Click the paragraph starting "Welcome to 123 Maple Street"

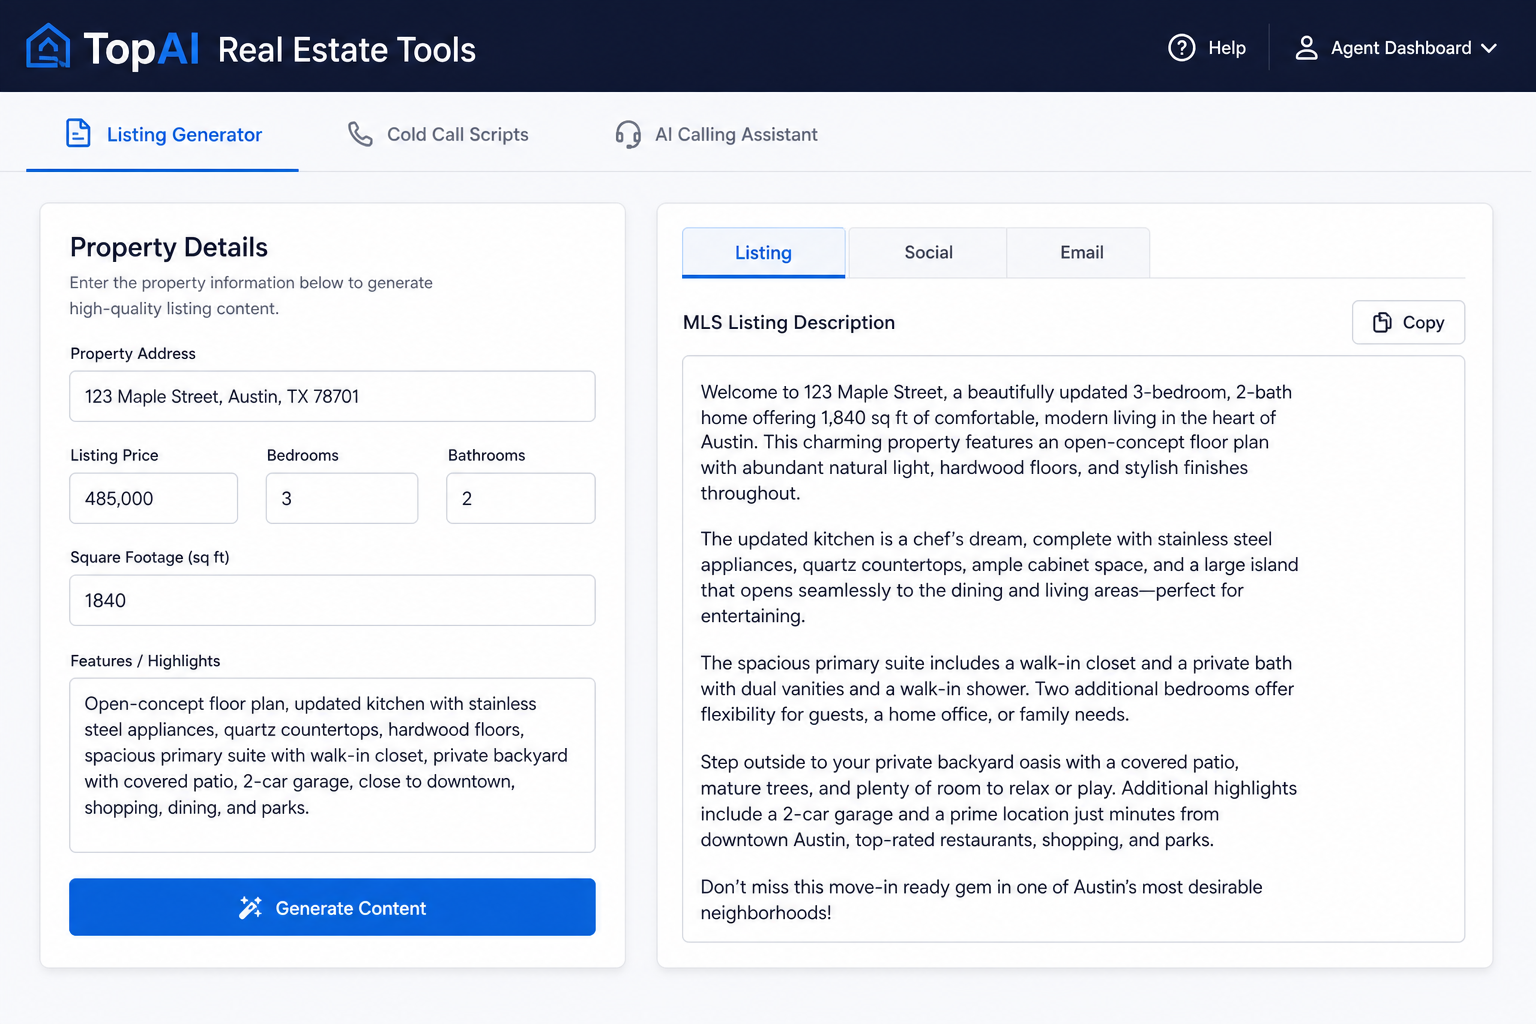pos(999,442)
